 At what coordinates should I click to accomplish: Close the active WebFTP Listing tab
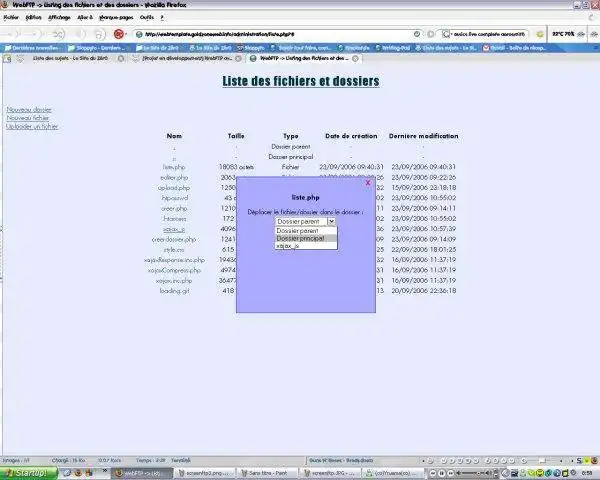[355, 59]
